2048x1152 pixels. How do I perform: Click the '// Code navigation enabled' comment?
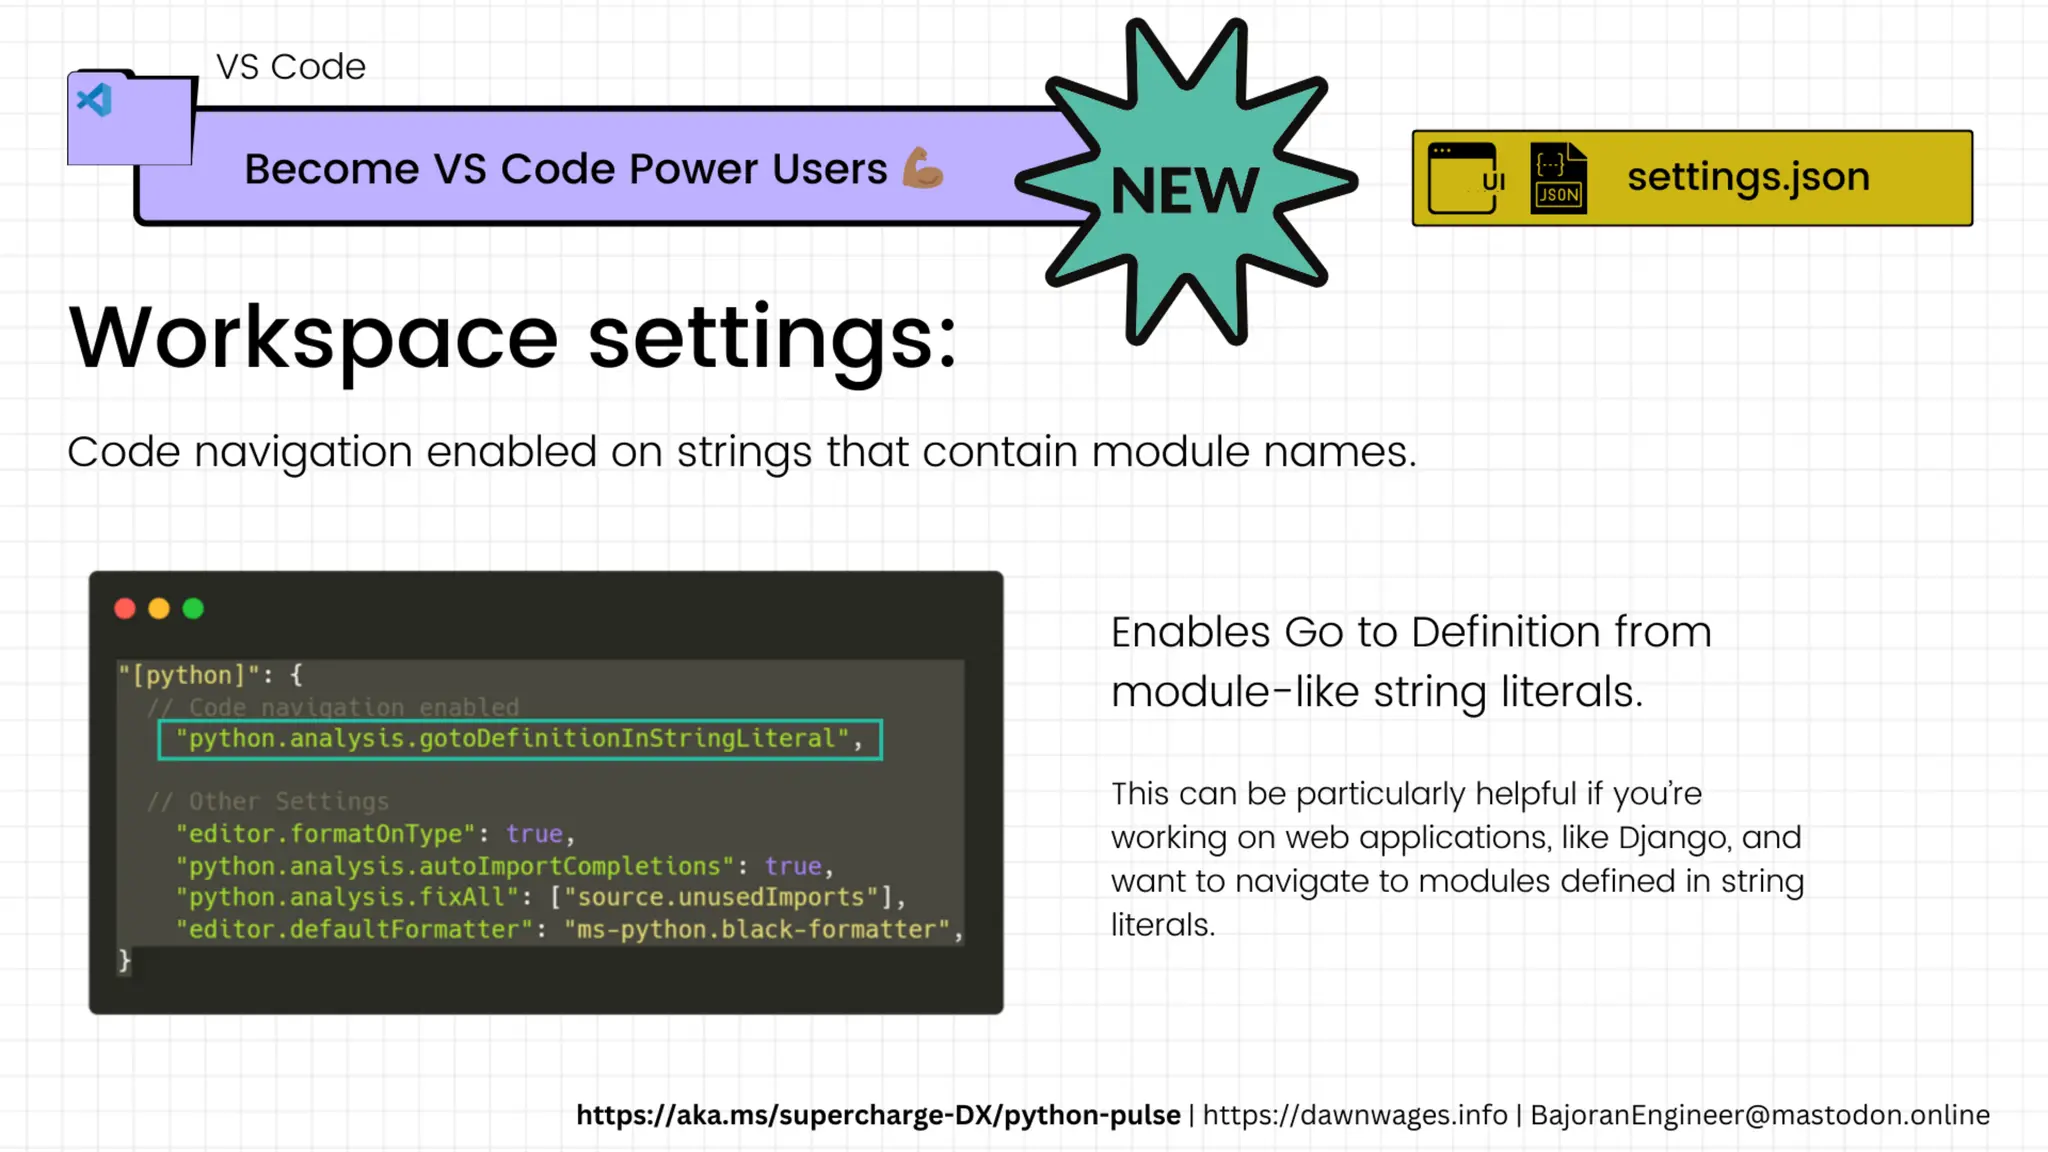(333, 707)
